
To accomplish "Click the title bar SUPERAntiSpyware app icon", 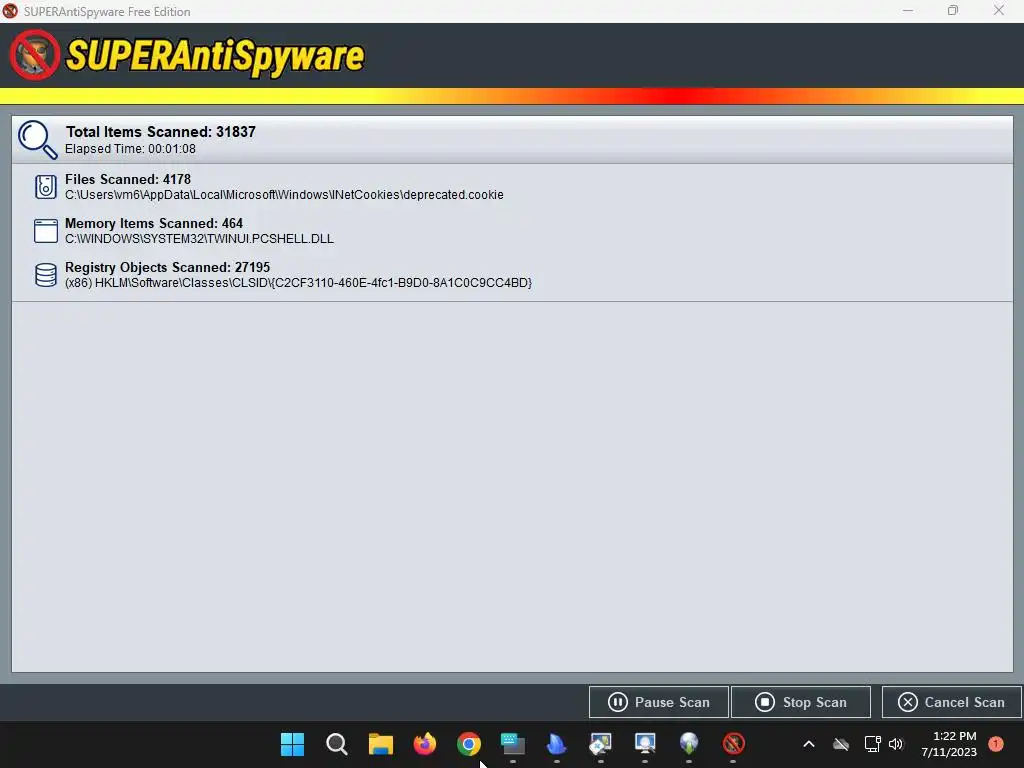I will (x=10, y=11).
